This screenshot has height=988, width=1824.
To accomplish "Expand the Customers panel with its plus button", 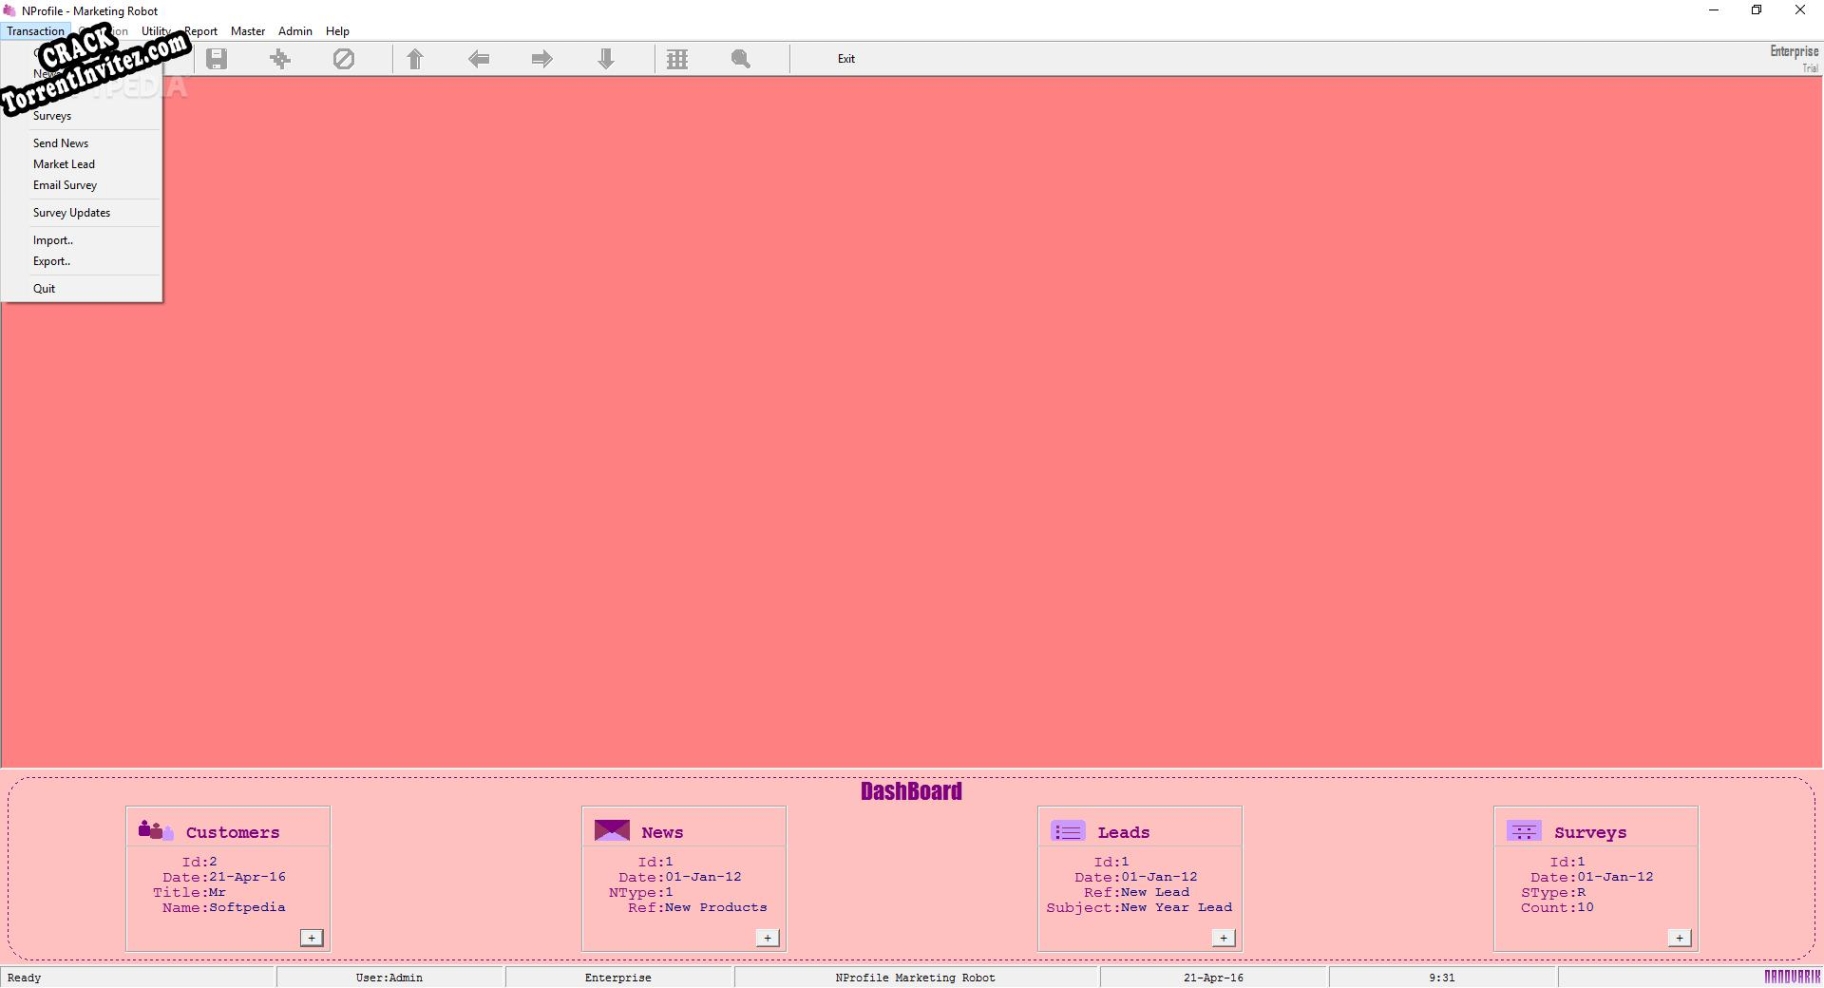I will coord(311,937).
